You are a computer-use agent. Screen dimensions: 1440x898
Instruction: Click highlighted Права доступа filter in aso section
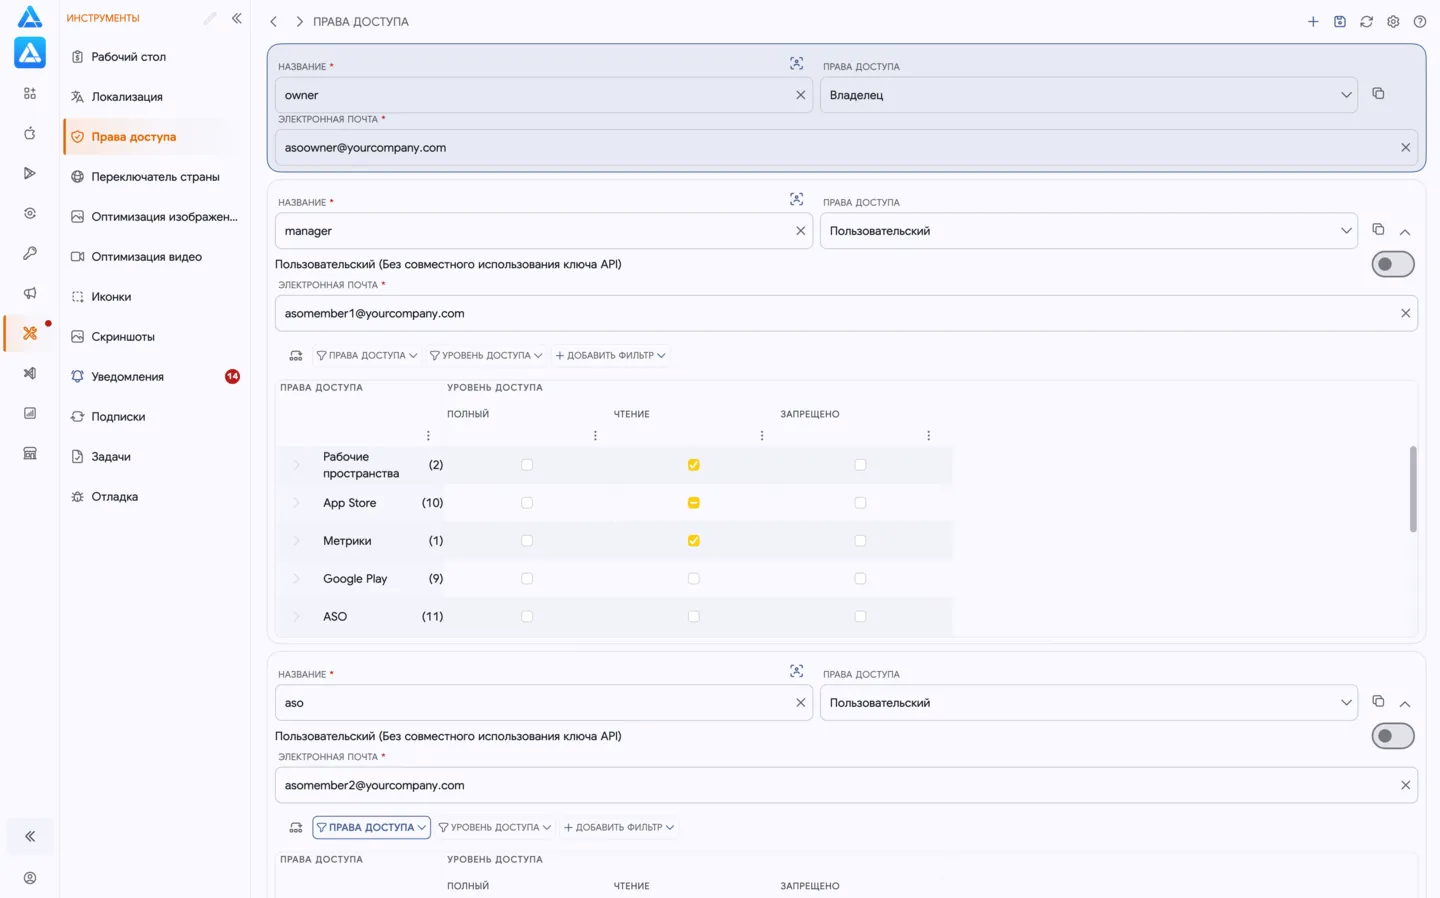point(371,827)
